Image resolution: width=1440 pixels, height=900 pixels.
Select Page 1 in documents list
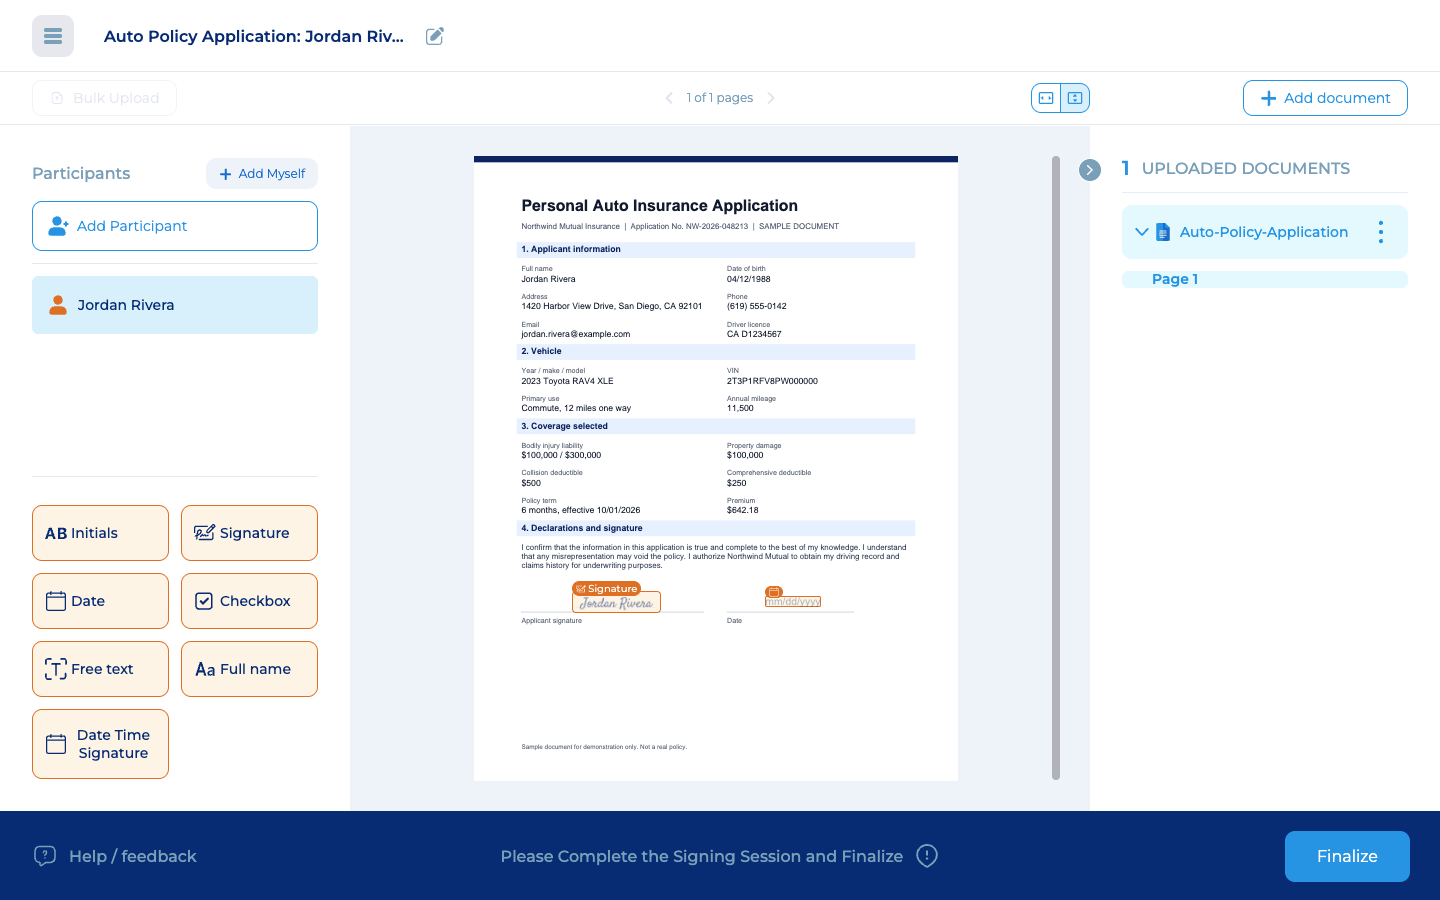[x=1265, y=279]
